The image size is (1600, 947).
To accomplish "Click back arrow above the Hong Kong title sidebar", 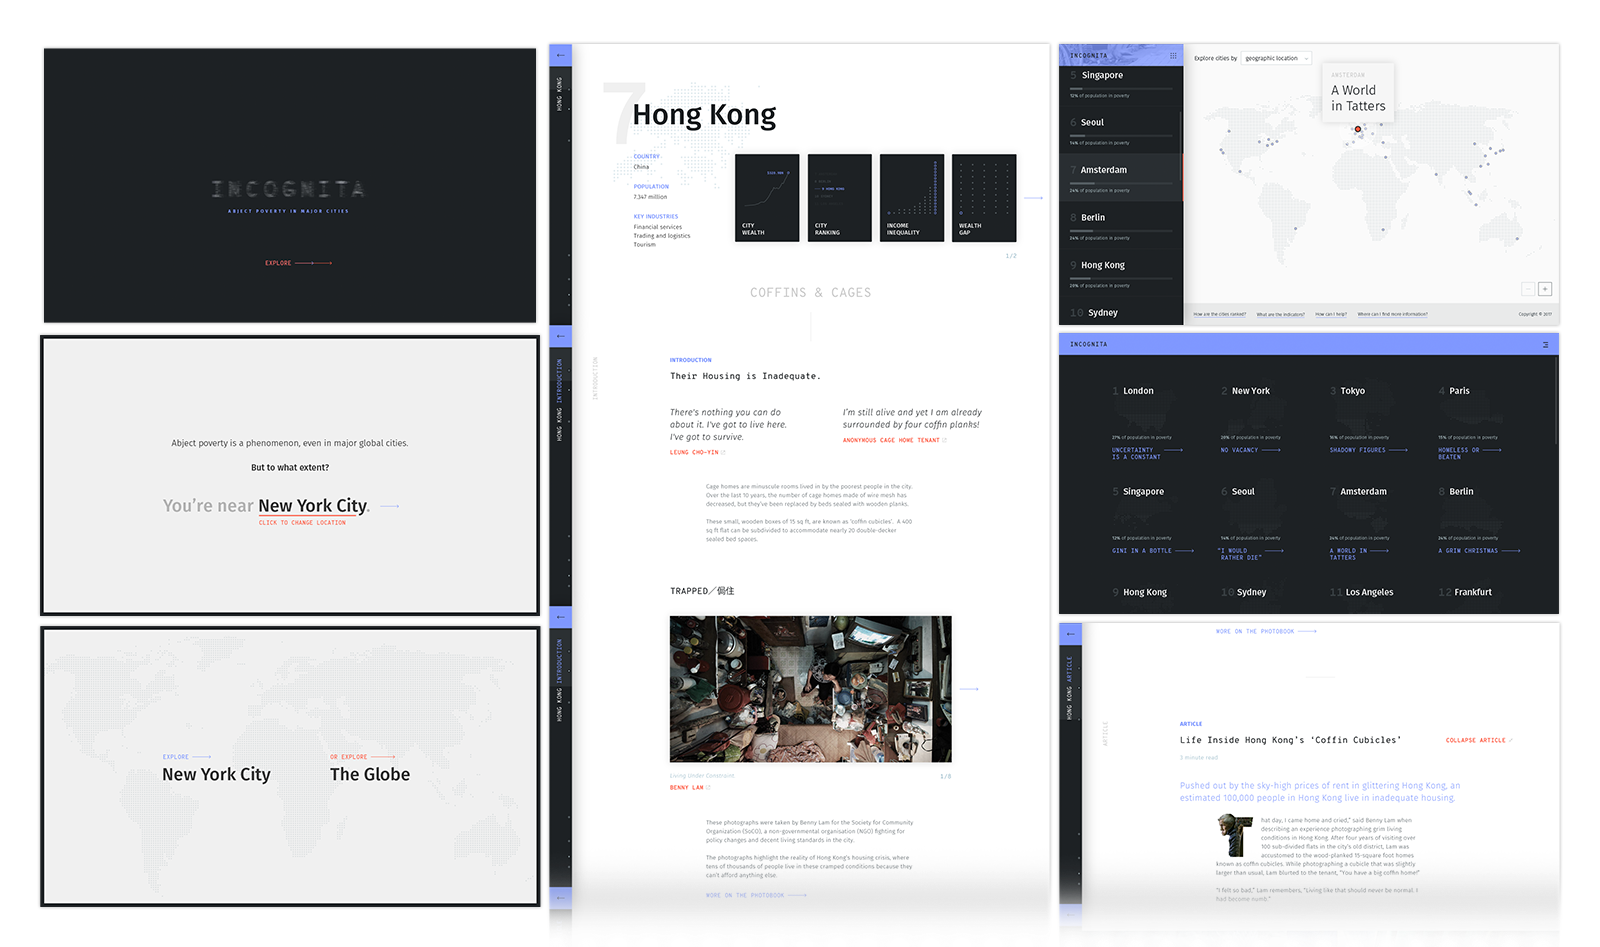I will [x=560, y=55].
